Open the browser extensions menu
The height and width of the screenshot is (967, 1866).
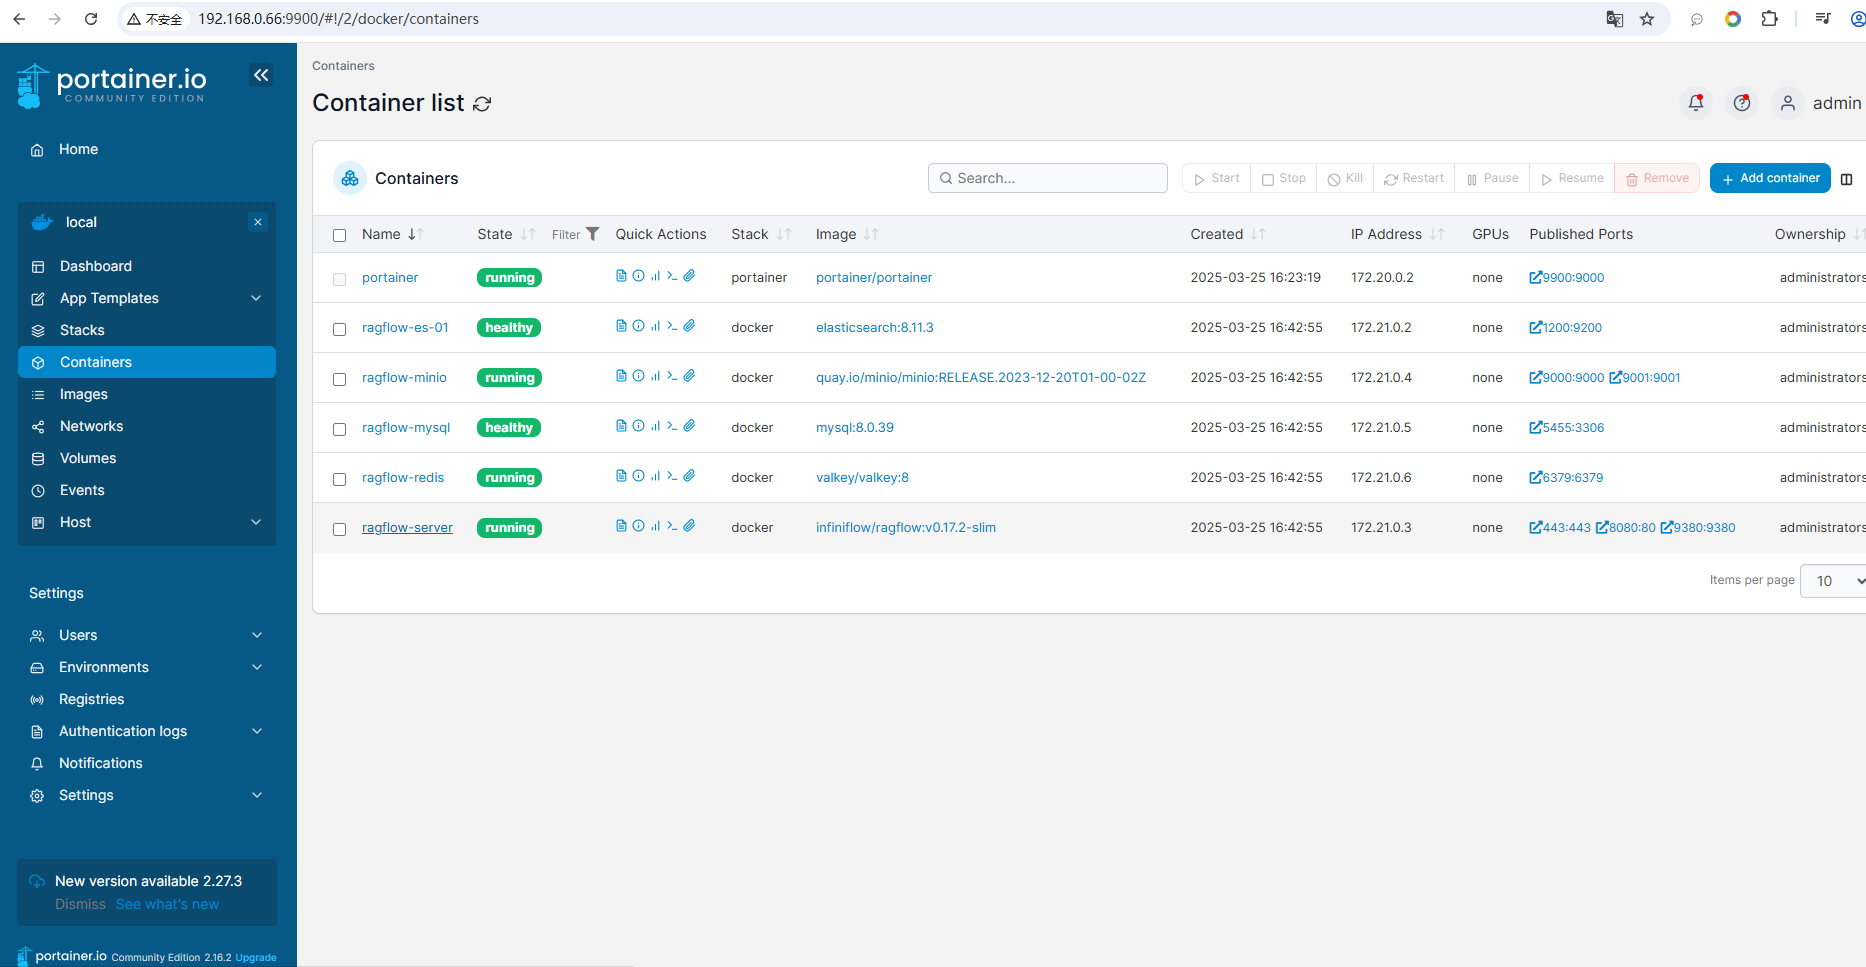click(1769, 19)
